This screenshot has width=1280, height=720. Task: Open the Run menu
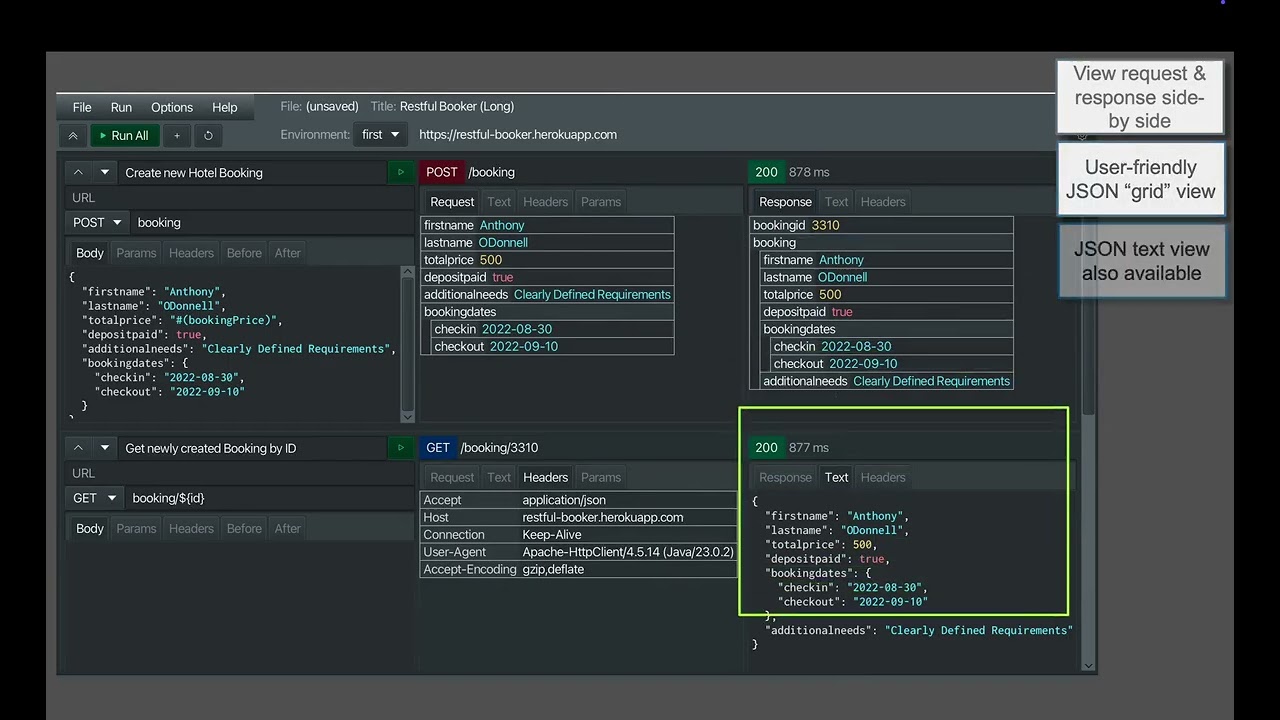click(121, 107)
